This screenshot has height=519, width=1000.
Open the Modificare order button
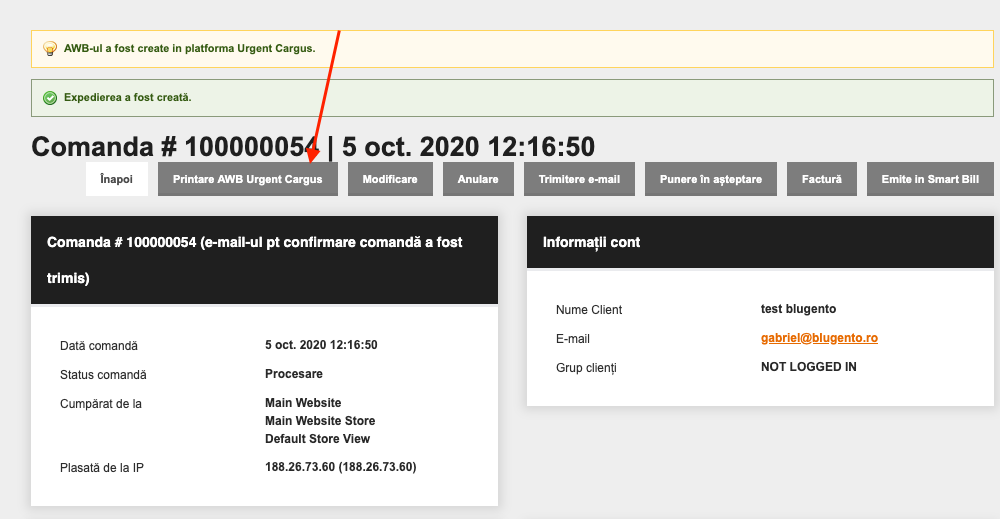390,179
